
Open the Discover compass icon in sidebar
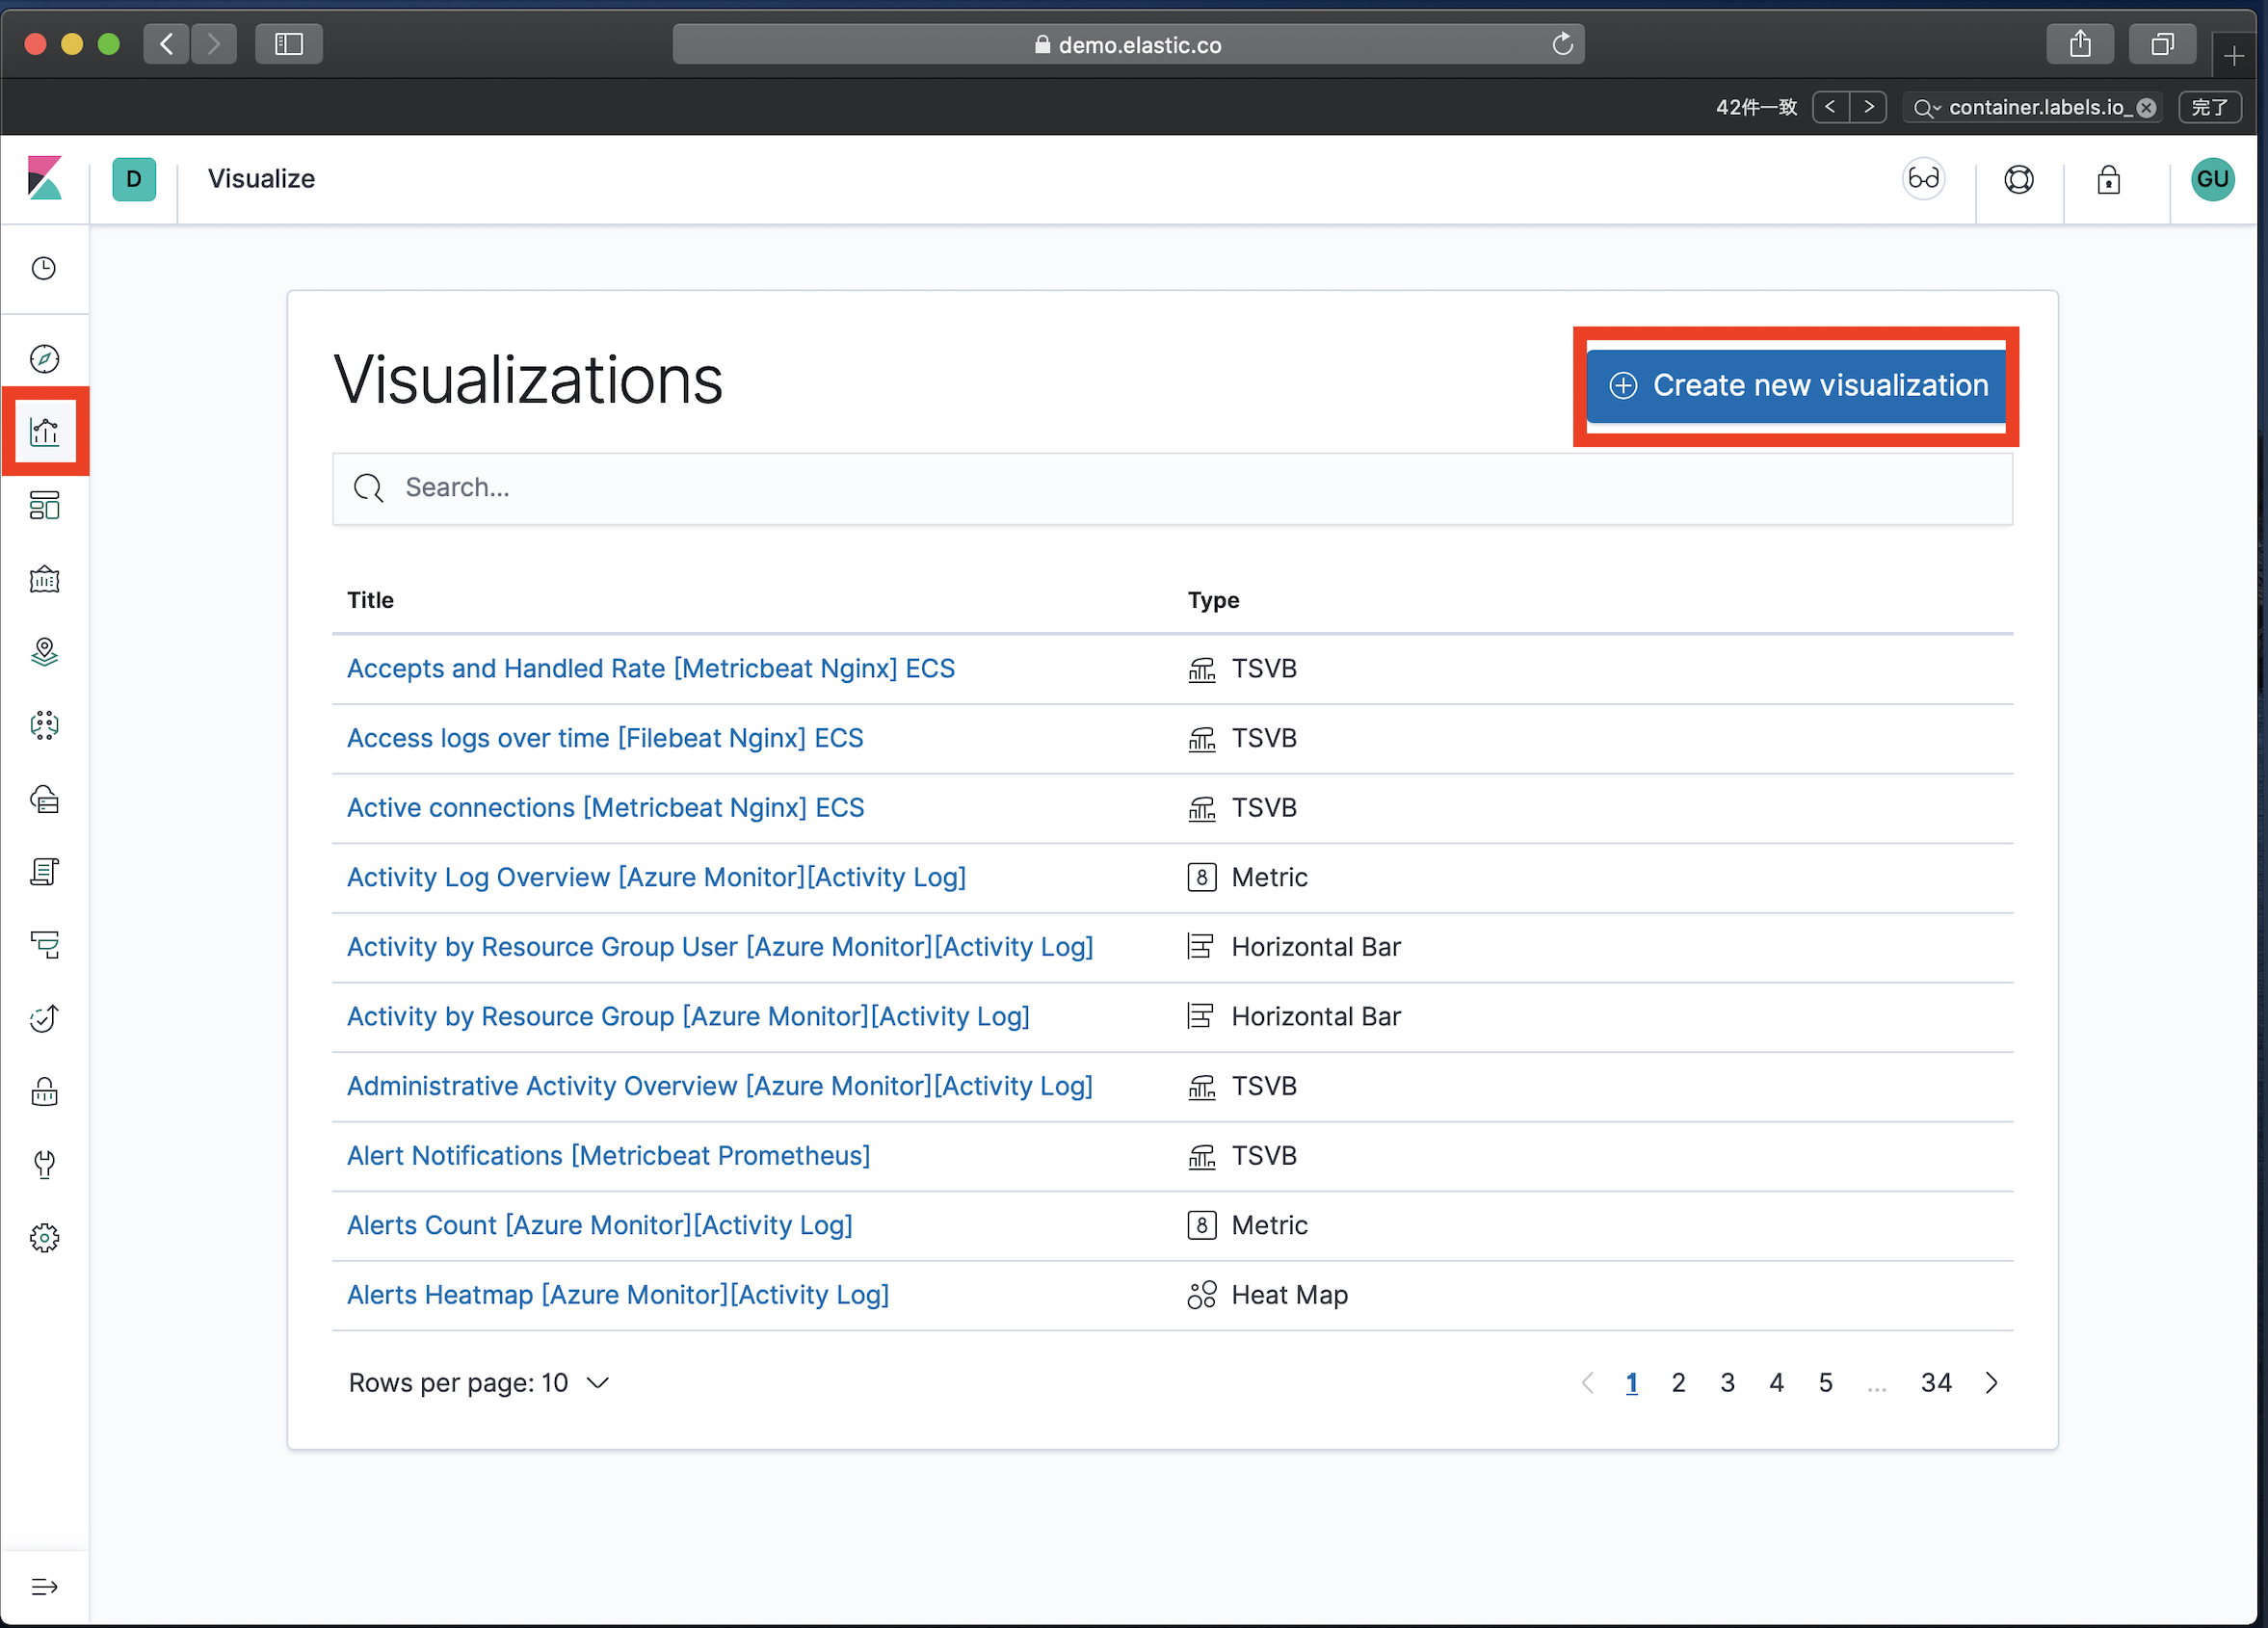pos(45,359)
